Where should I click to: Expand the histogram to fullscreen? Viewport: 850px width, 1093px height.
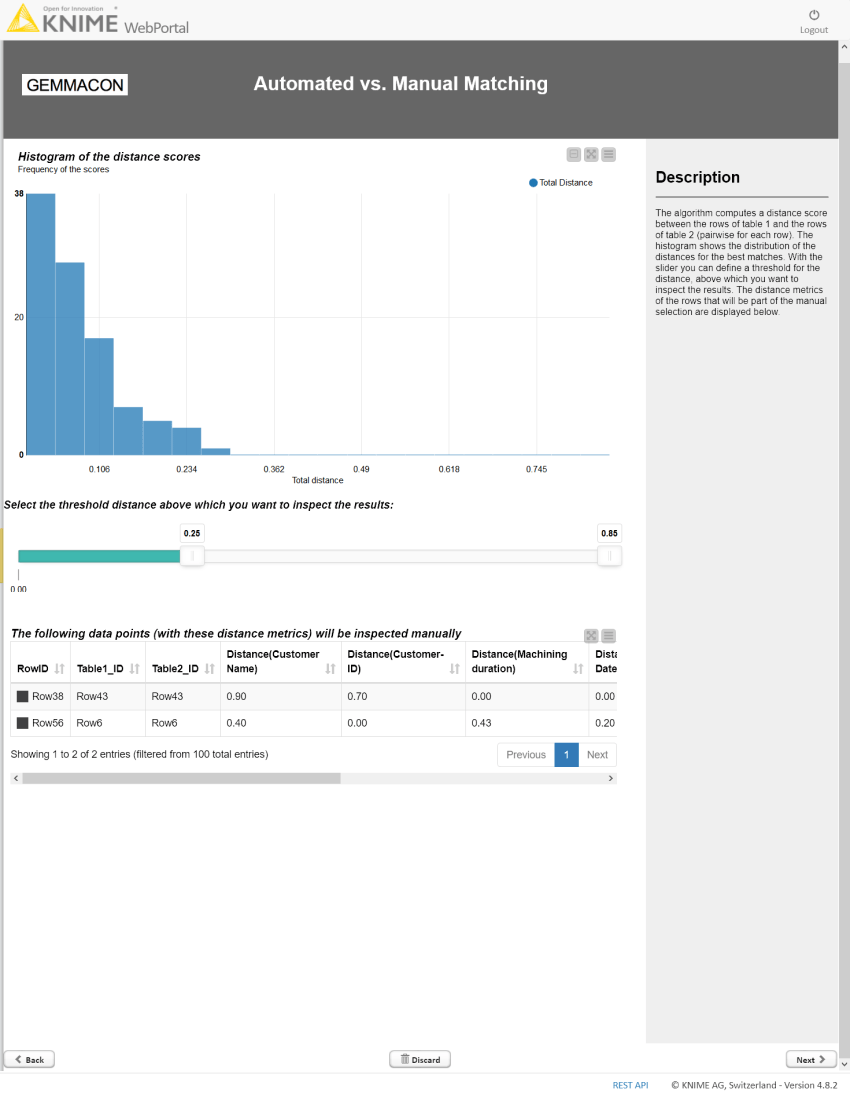591,155
